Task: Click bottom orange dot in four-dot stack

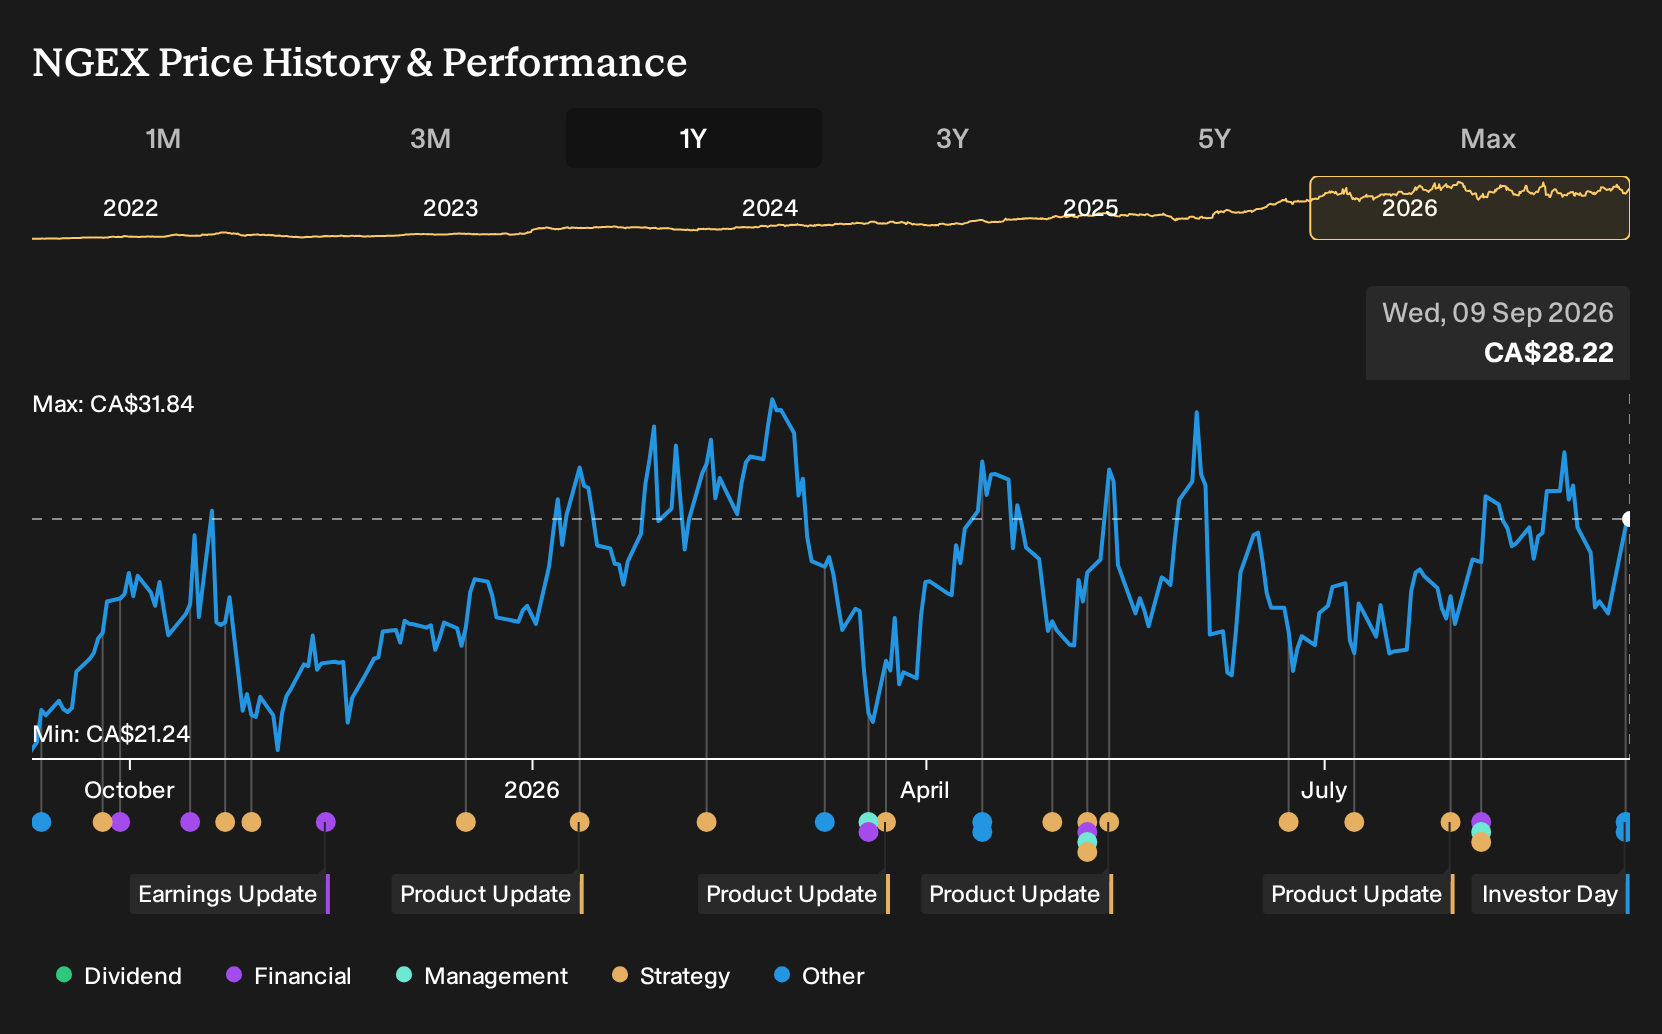Action: click(x=1087, y=852)
